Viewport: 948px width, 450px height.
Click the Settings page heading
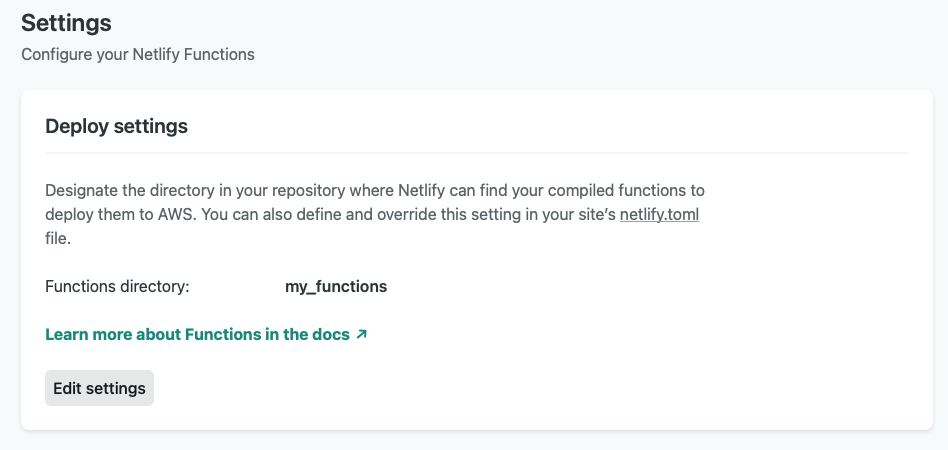click(66, 22)
